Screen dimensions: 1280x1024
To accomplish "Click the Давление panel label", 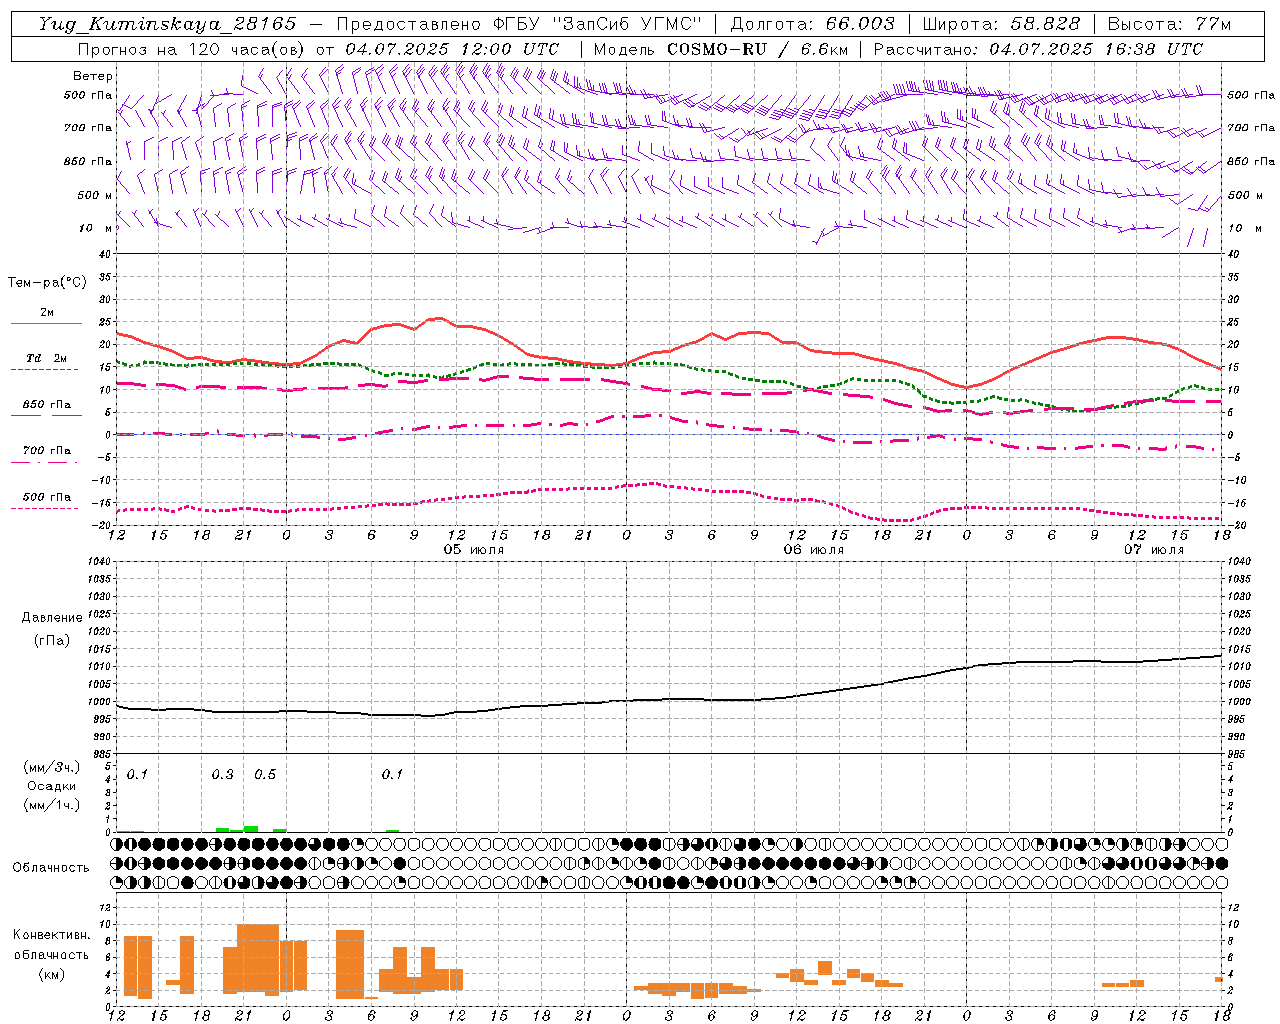I will (52, 618).
